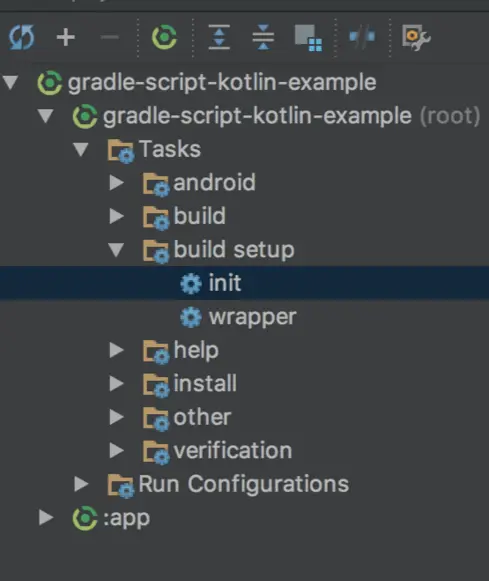Viewport: 489px width, 581px height.
Task: Collapse the build setup folder
Action: [116, 250]
